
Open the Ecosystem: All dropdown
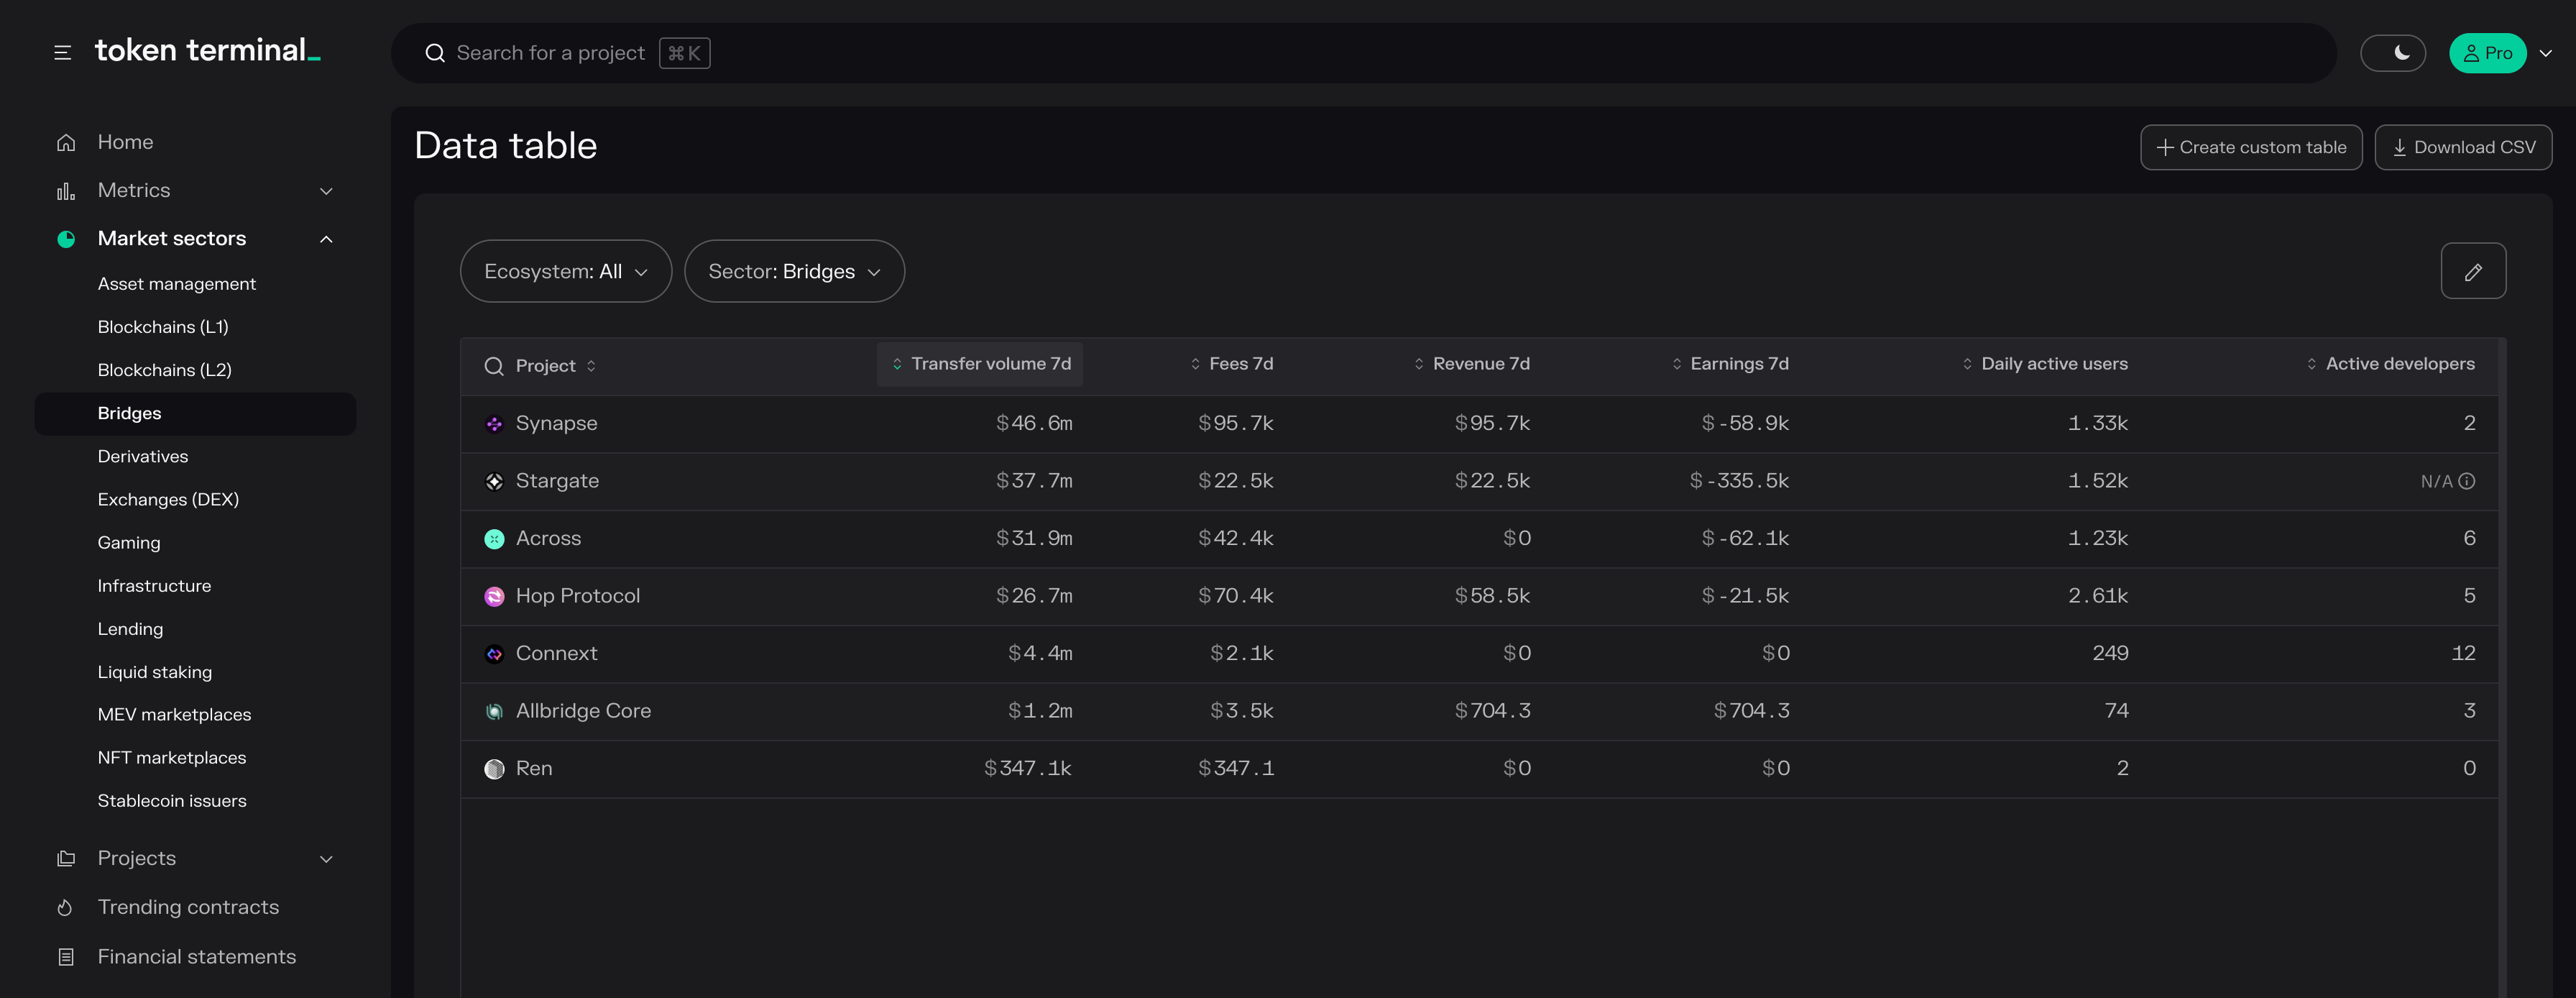[565, 271]
